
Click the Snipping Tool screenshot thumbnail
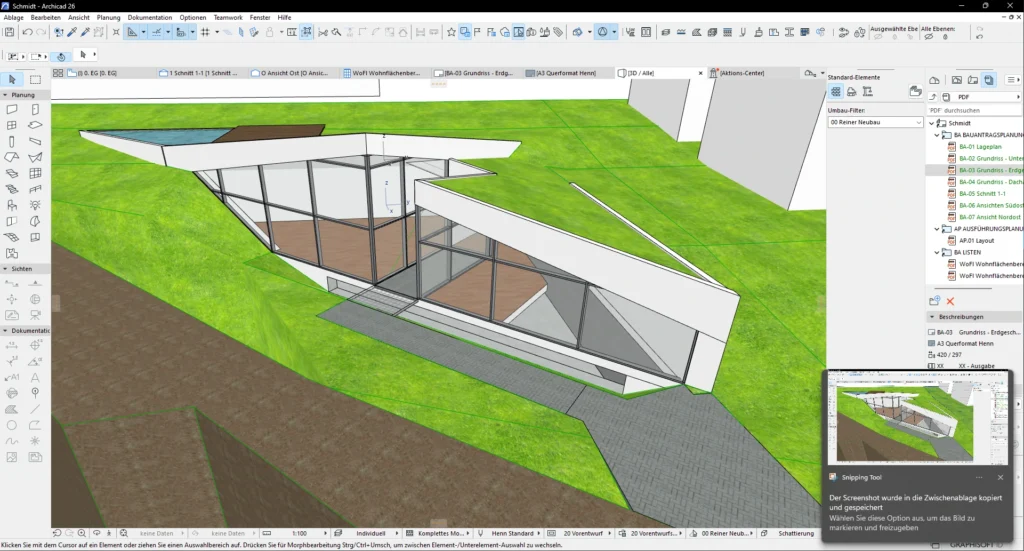(917, 417)
